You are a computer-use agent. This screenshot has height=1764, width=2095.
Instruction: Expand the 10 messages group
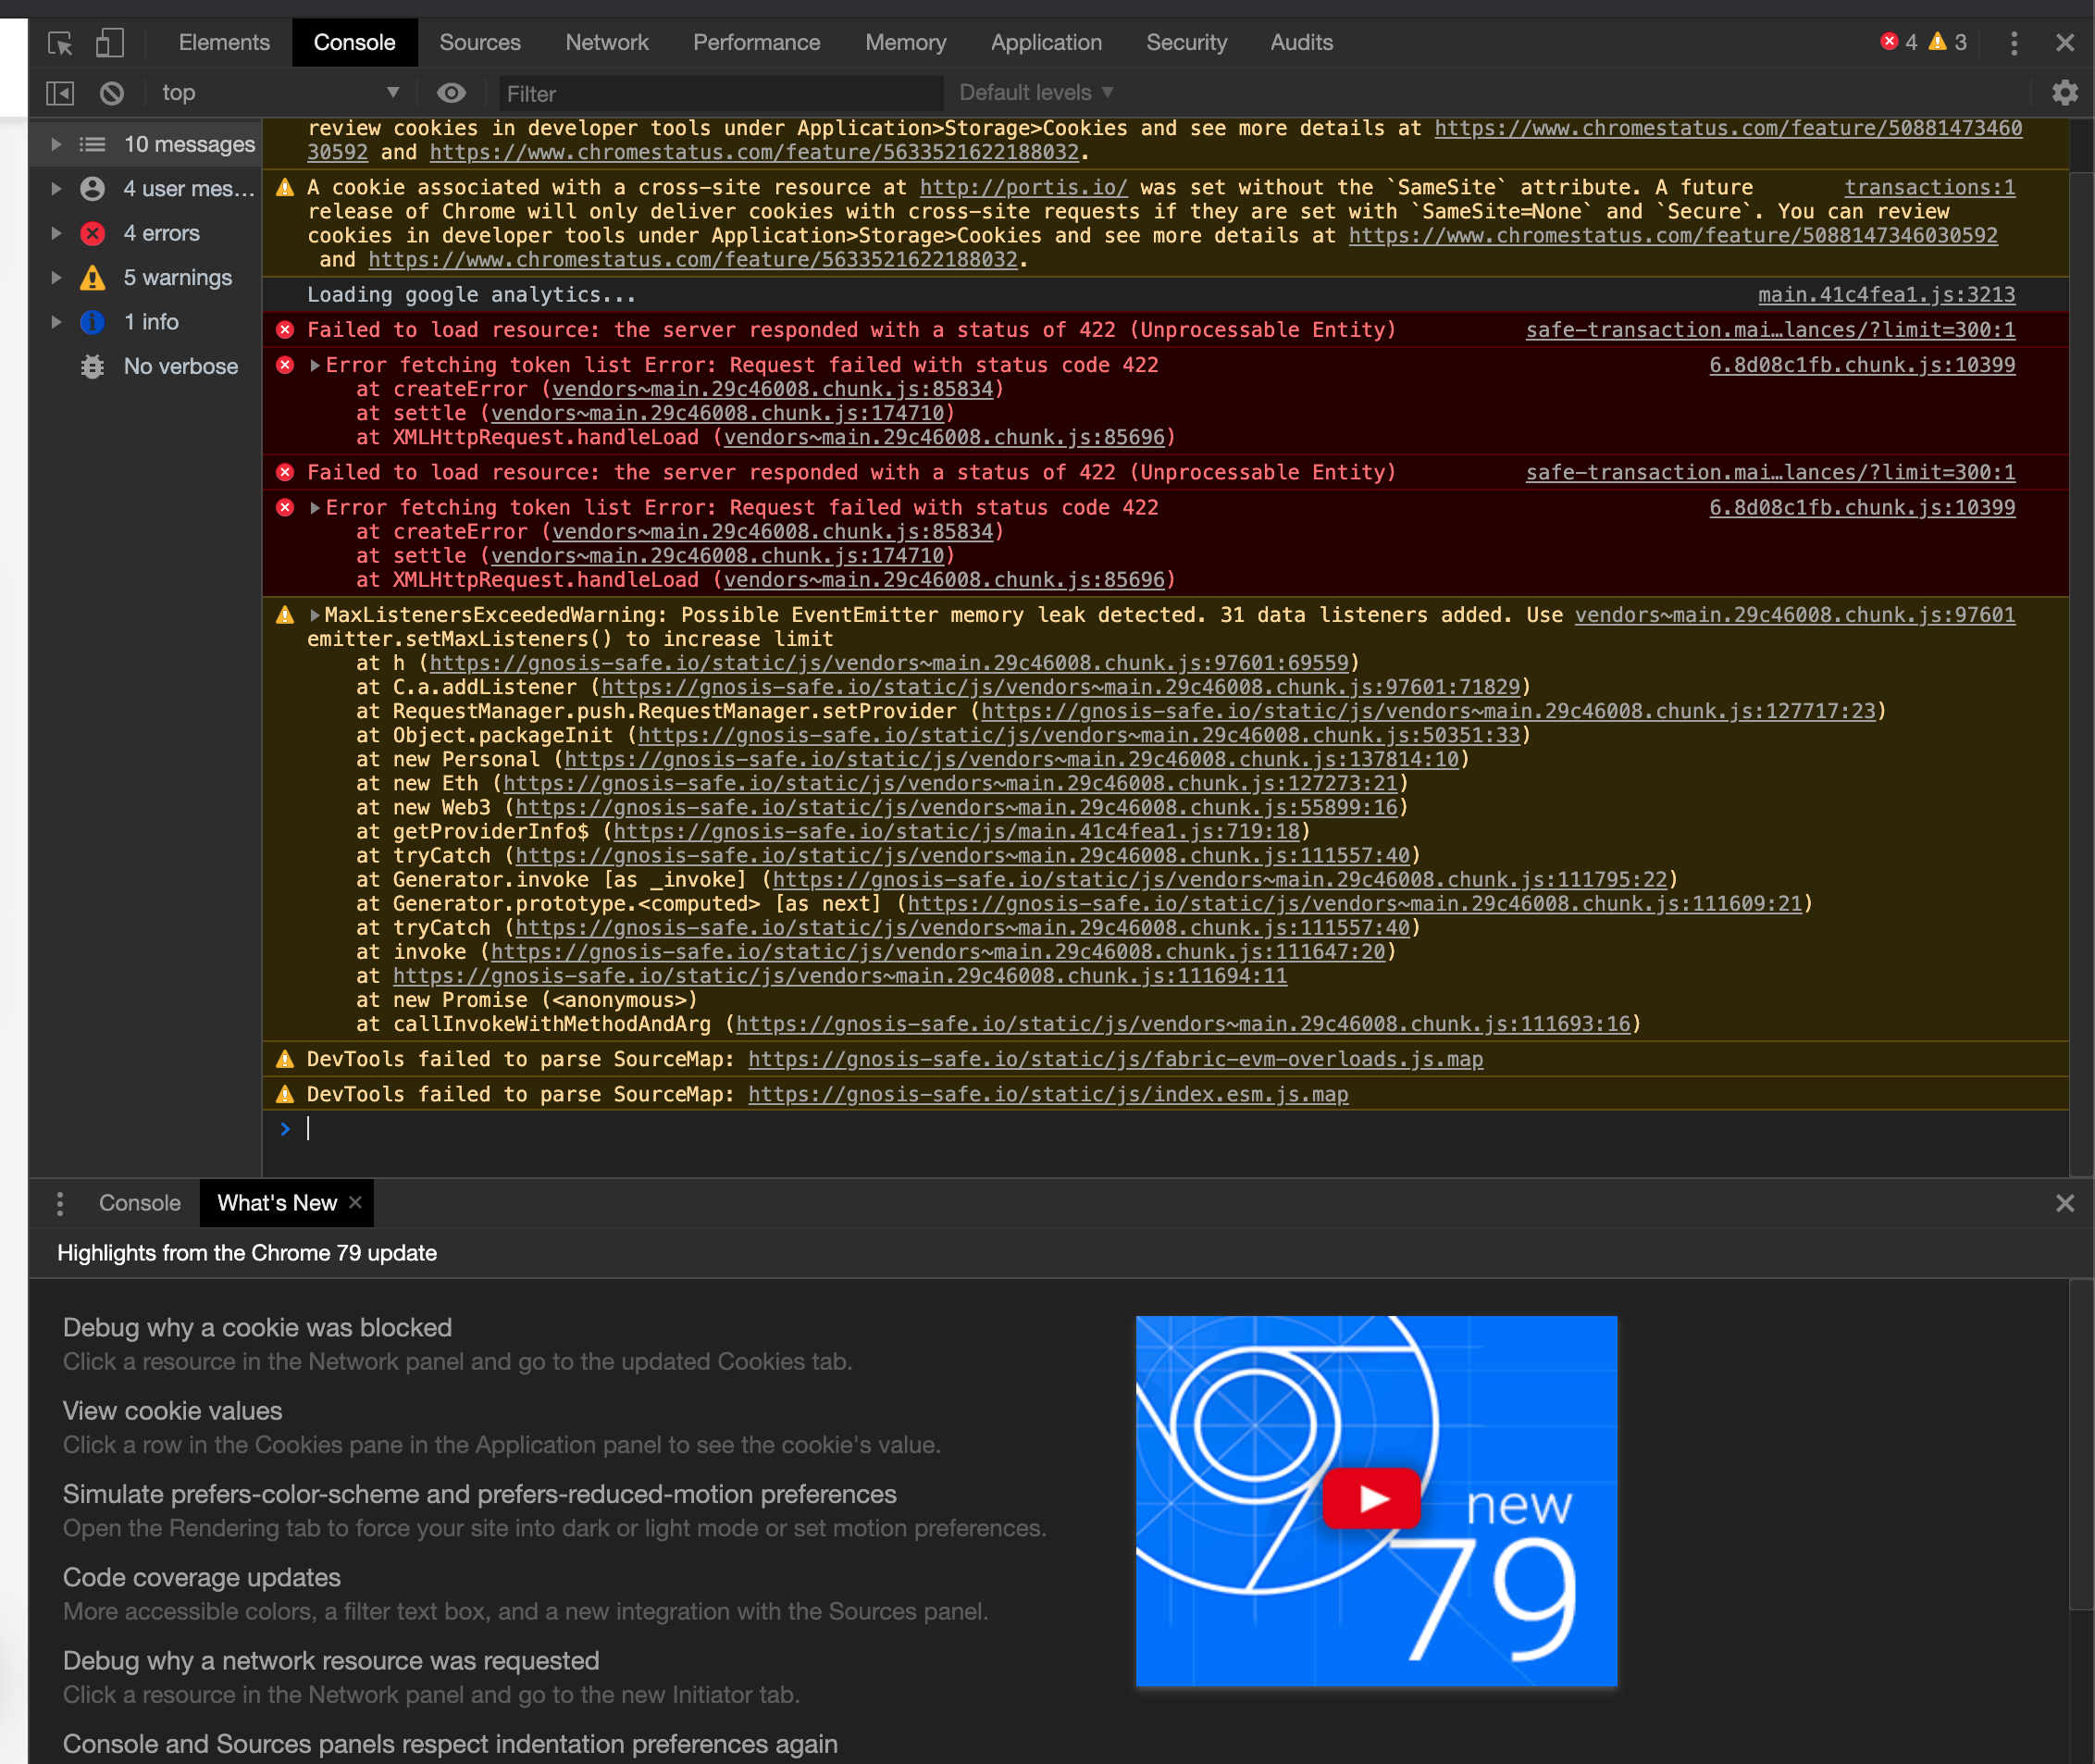pyautogui.click(x=56, y=145)
